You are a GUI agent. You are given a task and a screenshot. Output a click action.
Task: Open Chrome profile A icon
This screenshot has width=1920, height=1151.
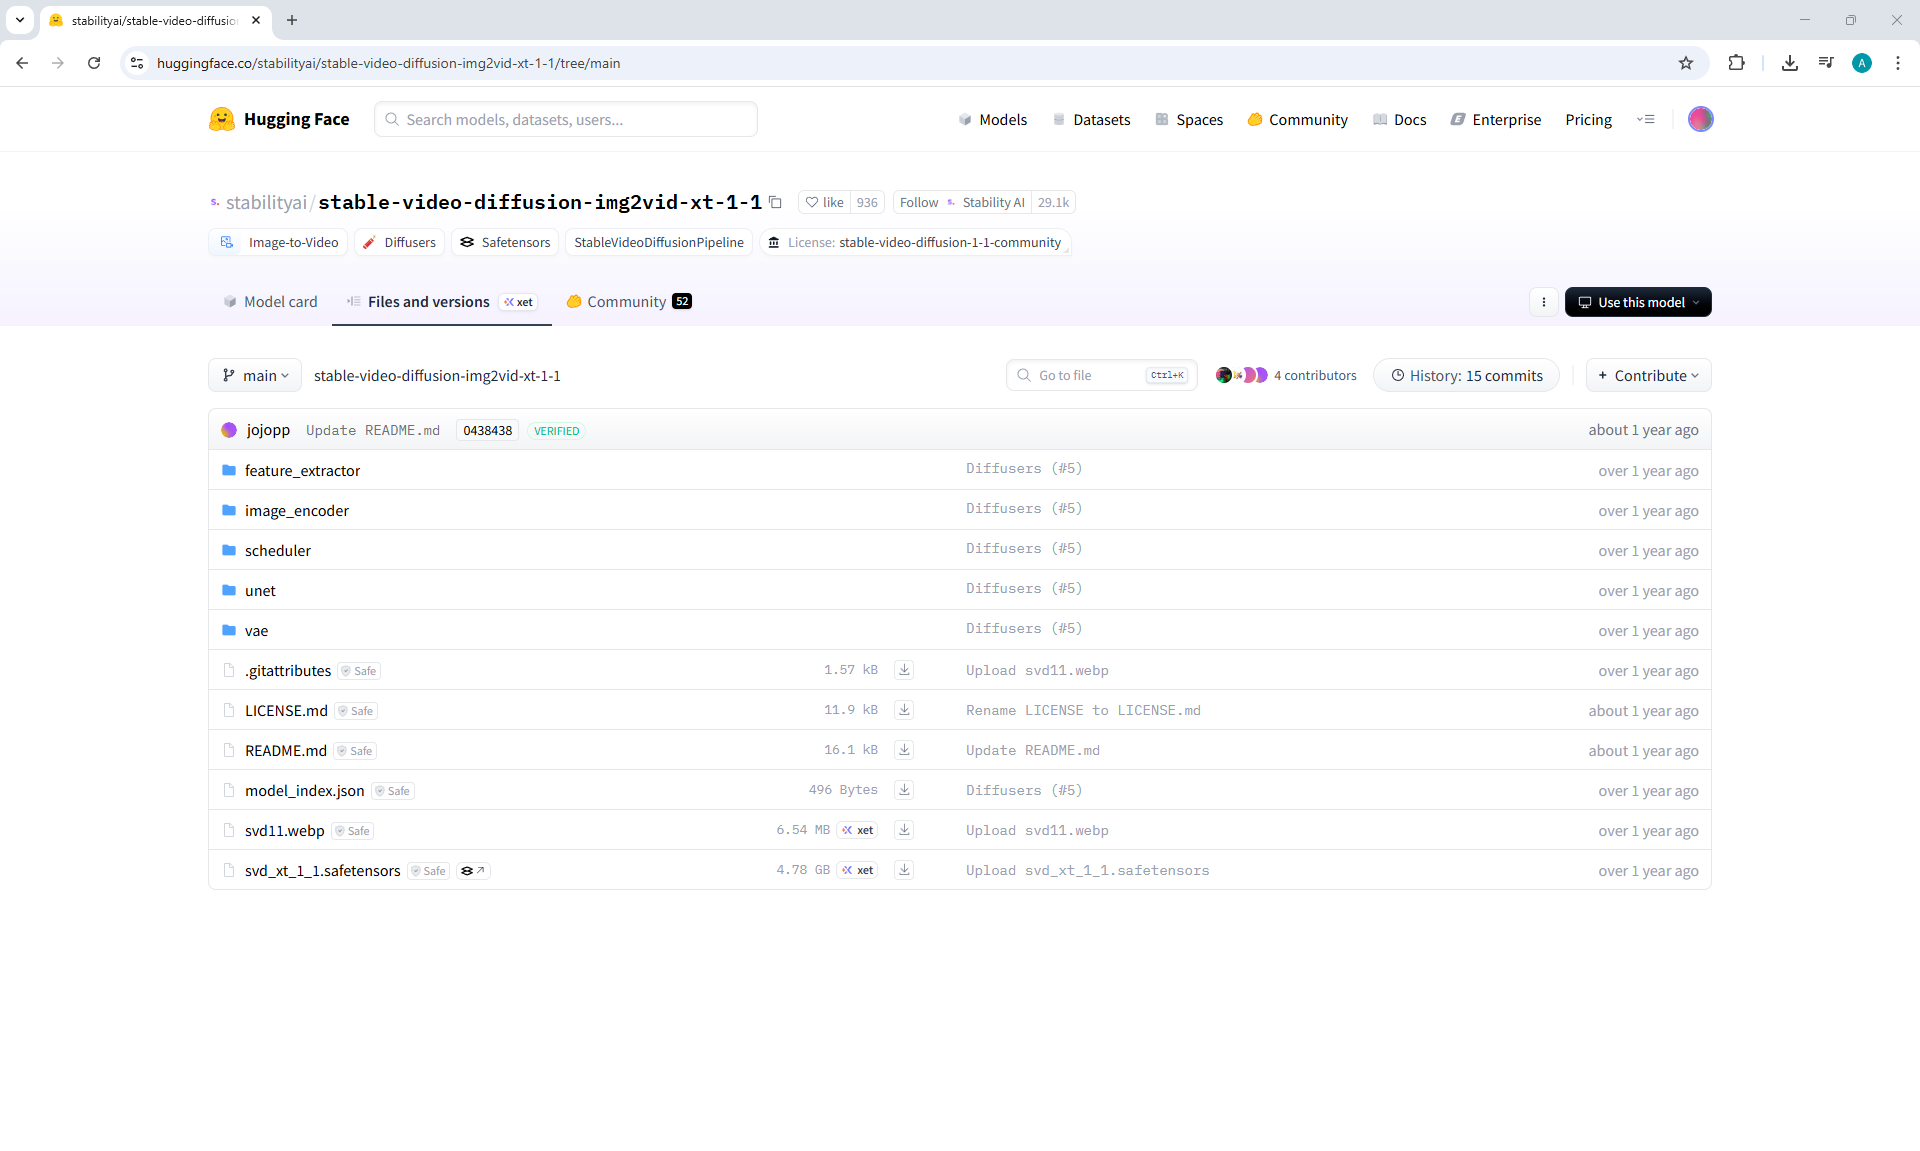1862,63
